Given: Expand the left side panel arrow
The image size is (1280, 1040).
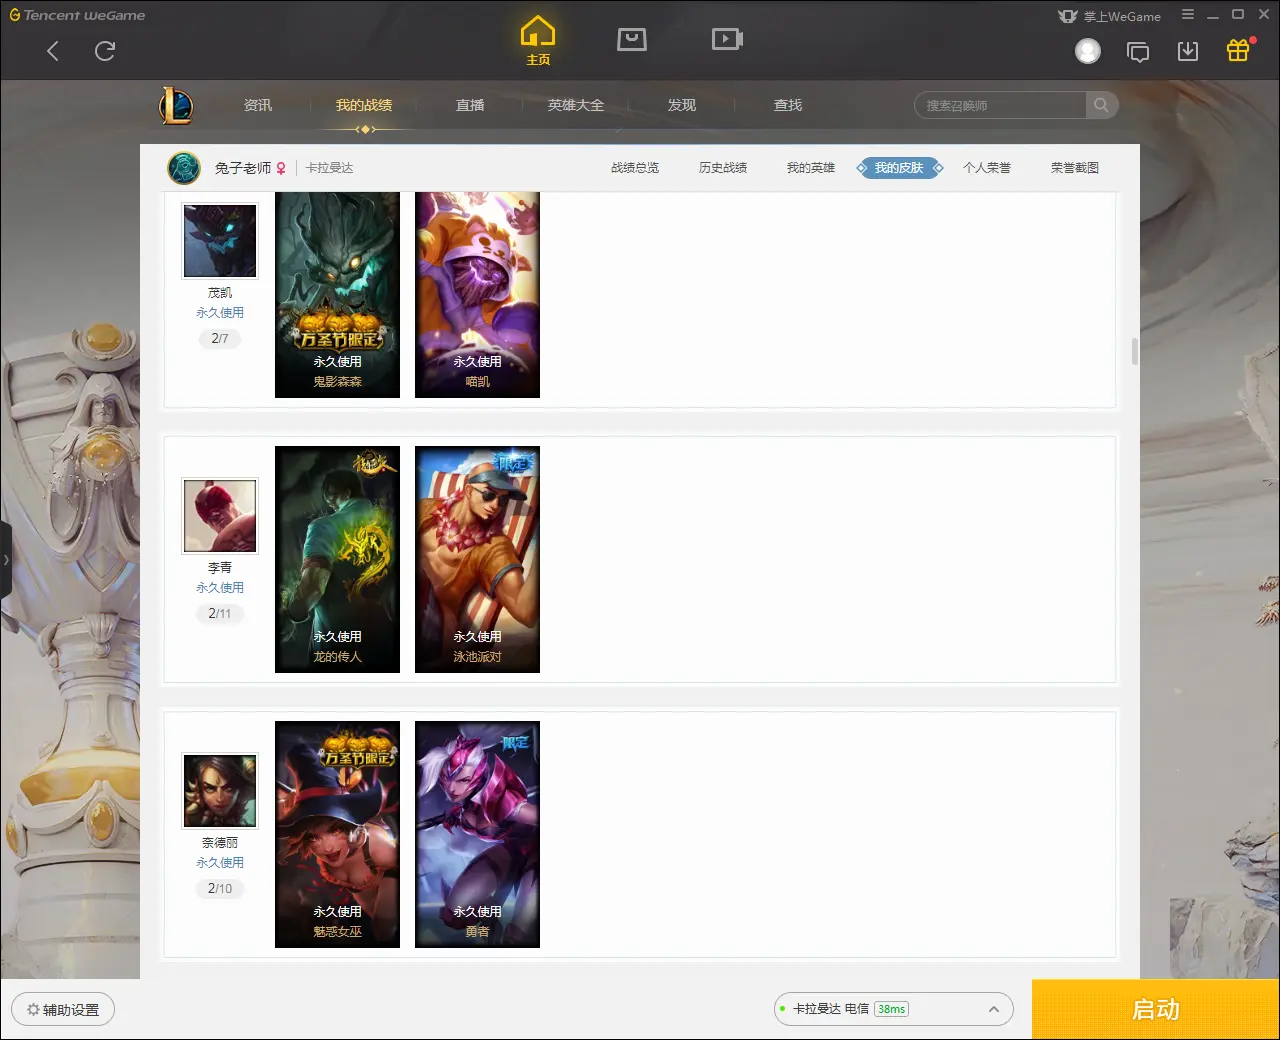Looking at the screenshot, I should point(6,560).
